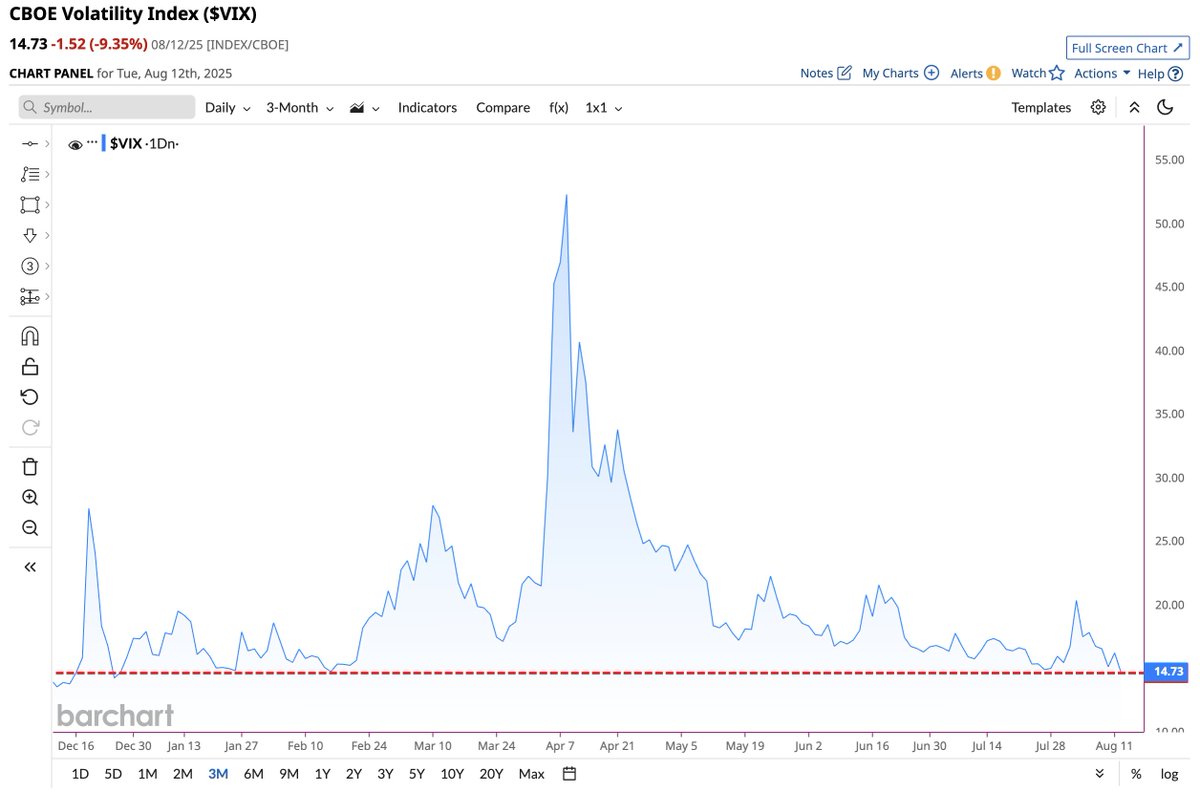Select the trend line drawing tool
Viewport: 1200px width, 792px height.
click(x=30, y=143)
